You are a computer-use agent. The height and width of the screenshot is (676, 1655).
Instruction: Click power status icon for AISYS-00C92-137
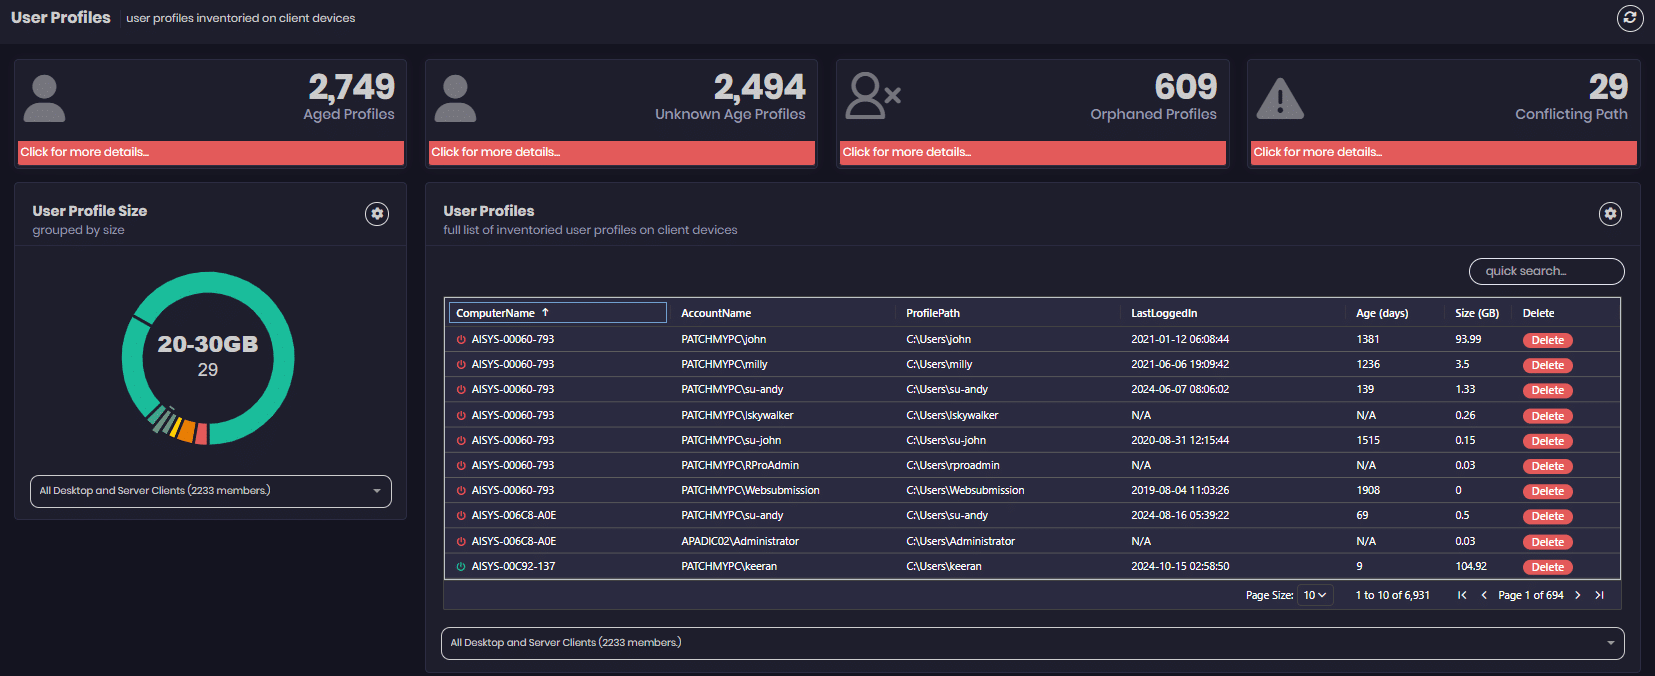point(461,567)
